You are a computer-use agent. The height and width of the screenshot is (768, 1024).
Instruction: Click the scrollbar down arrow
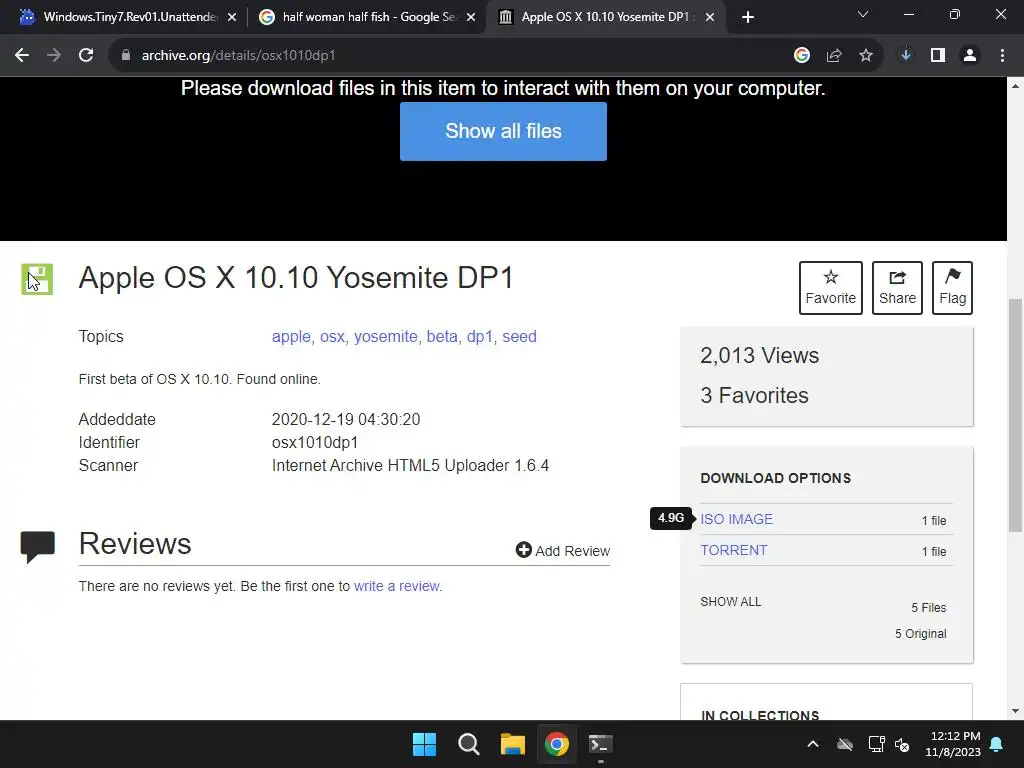(x=1015, y=712)
